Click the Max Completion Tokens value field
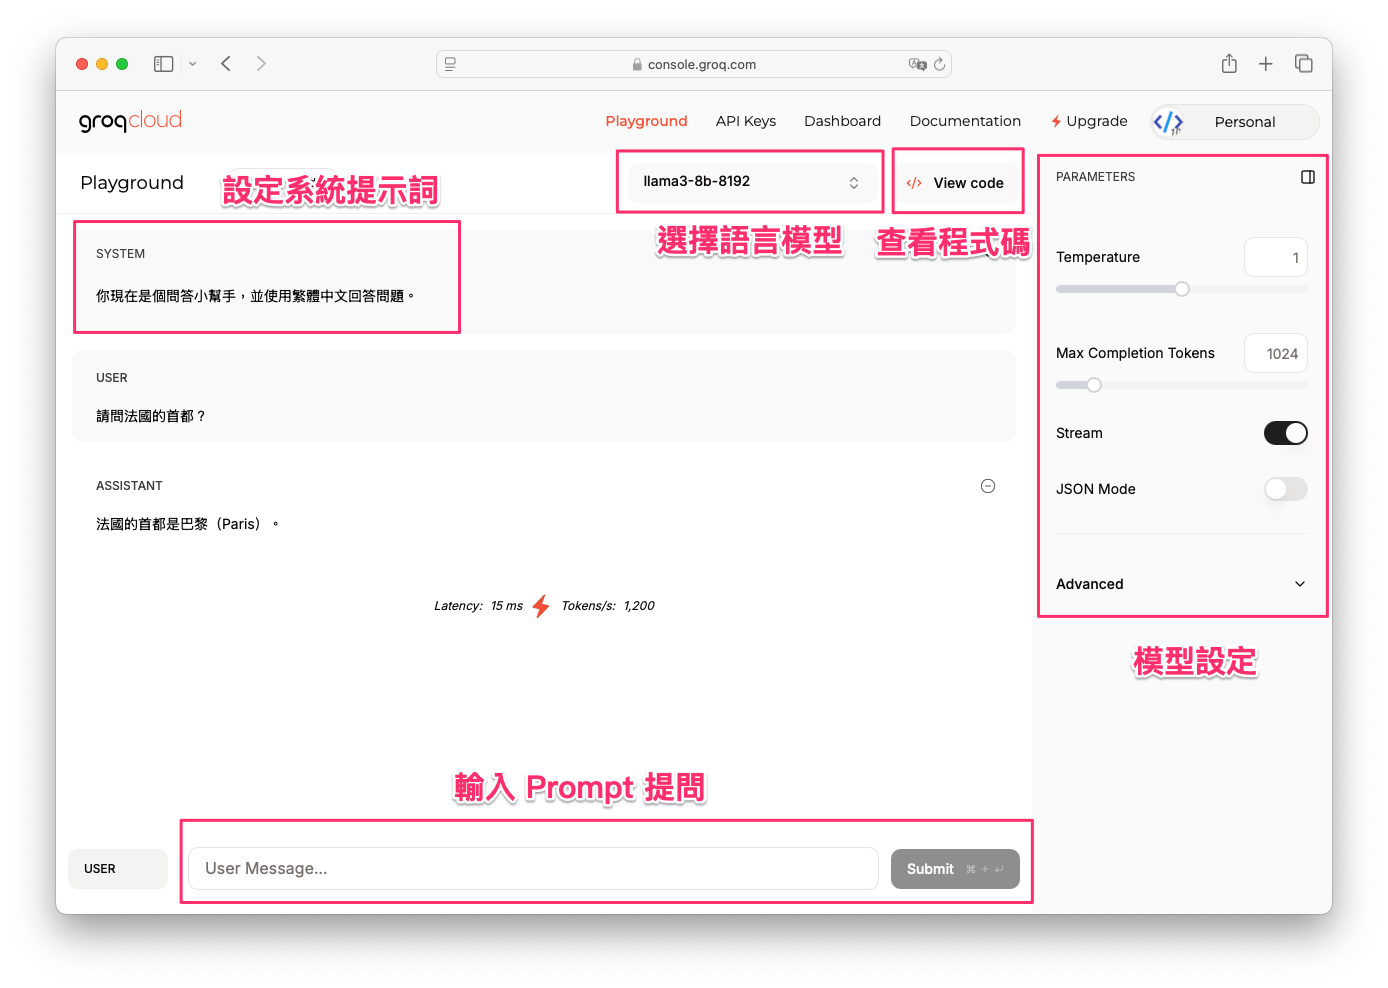1388x988 pixels. (x=1275, y=353)
